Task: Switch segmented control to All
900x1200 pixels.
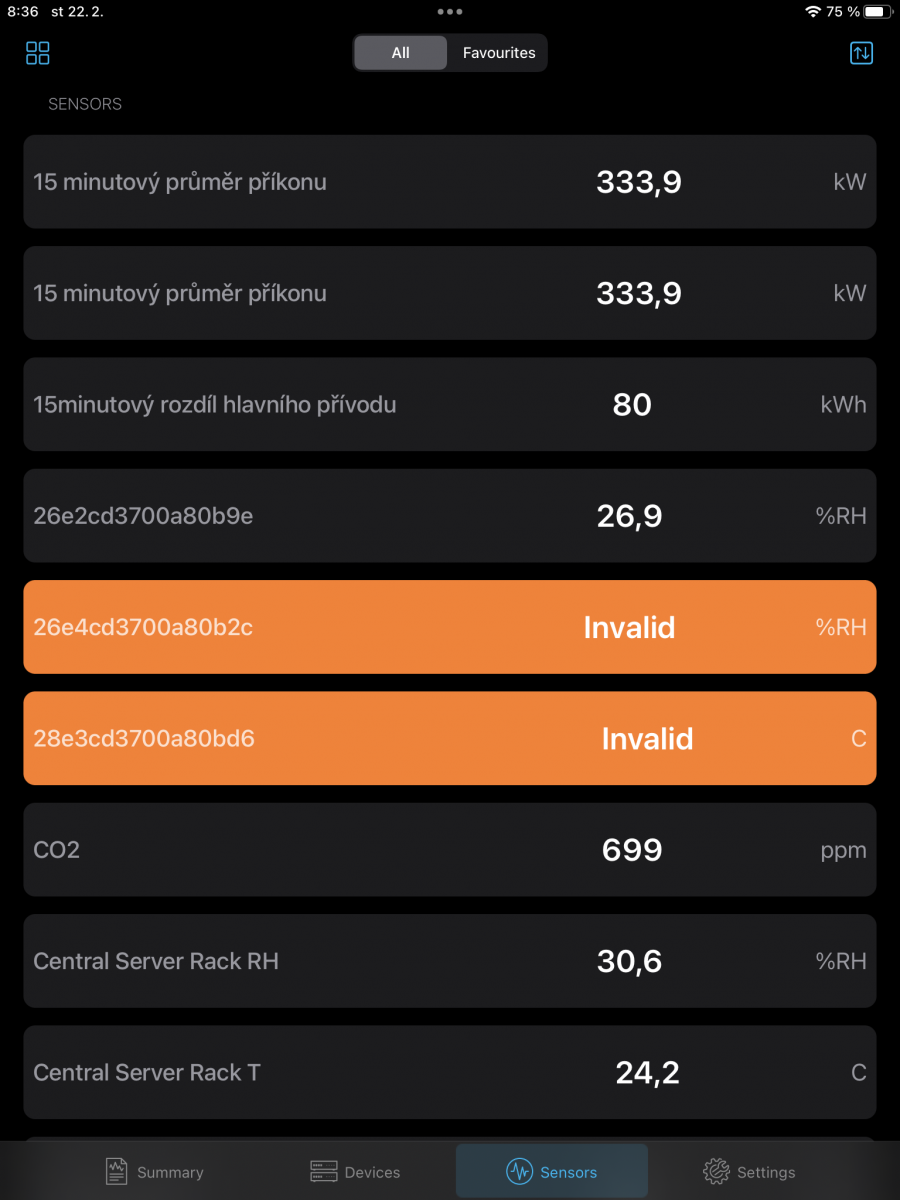Action: [401, 53]
